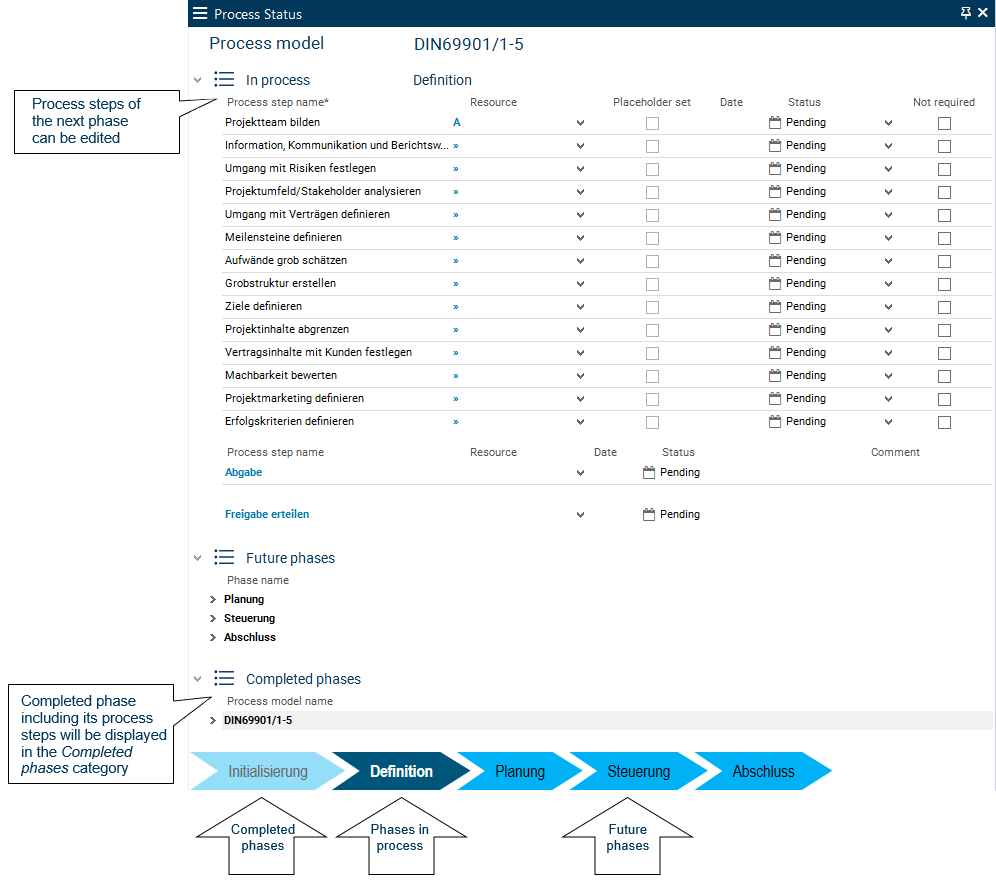Viewport: 996px width, 881px height.
Task: Open date calendar for Projektmarketing definieren
Action: point(774,398)
